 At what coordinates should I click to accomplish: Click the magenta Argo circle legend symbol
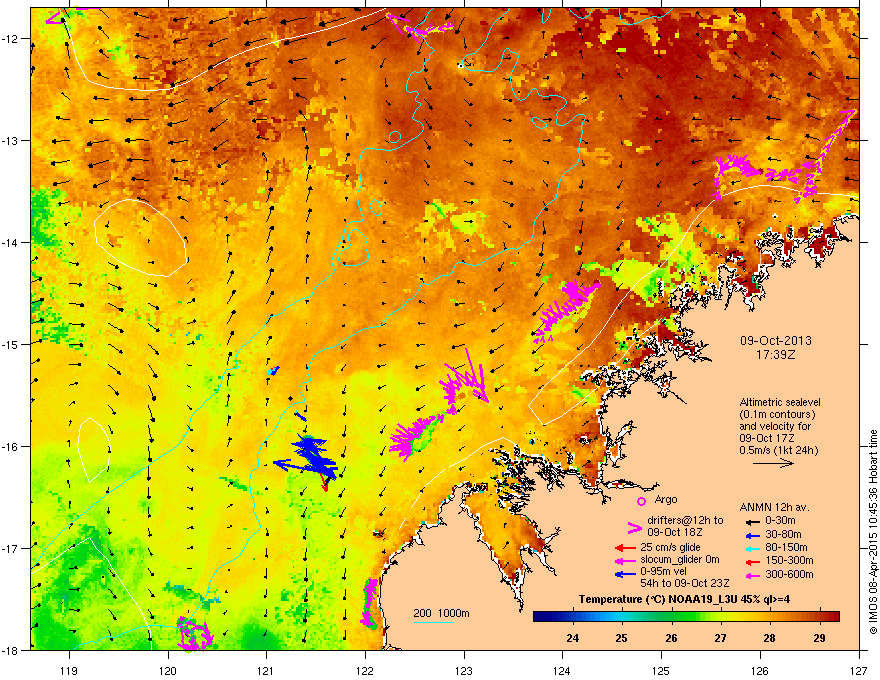point(641,501)
